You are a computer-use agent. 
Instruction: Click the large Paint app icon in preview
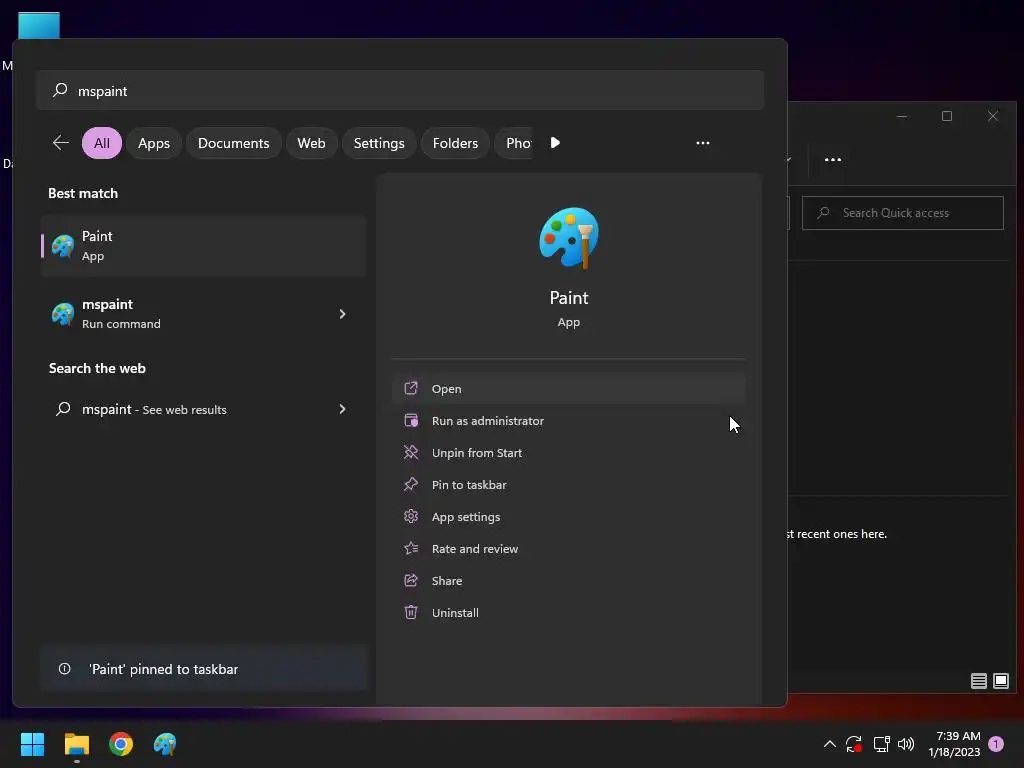pos(569,238)
